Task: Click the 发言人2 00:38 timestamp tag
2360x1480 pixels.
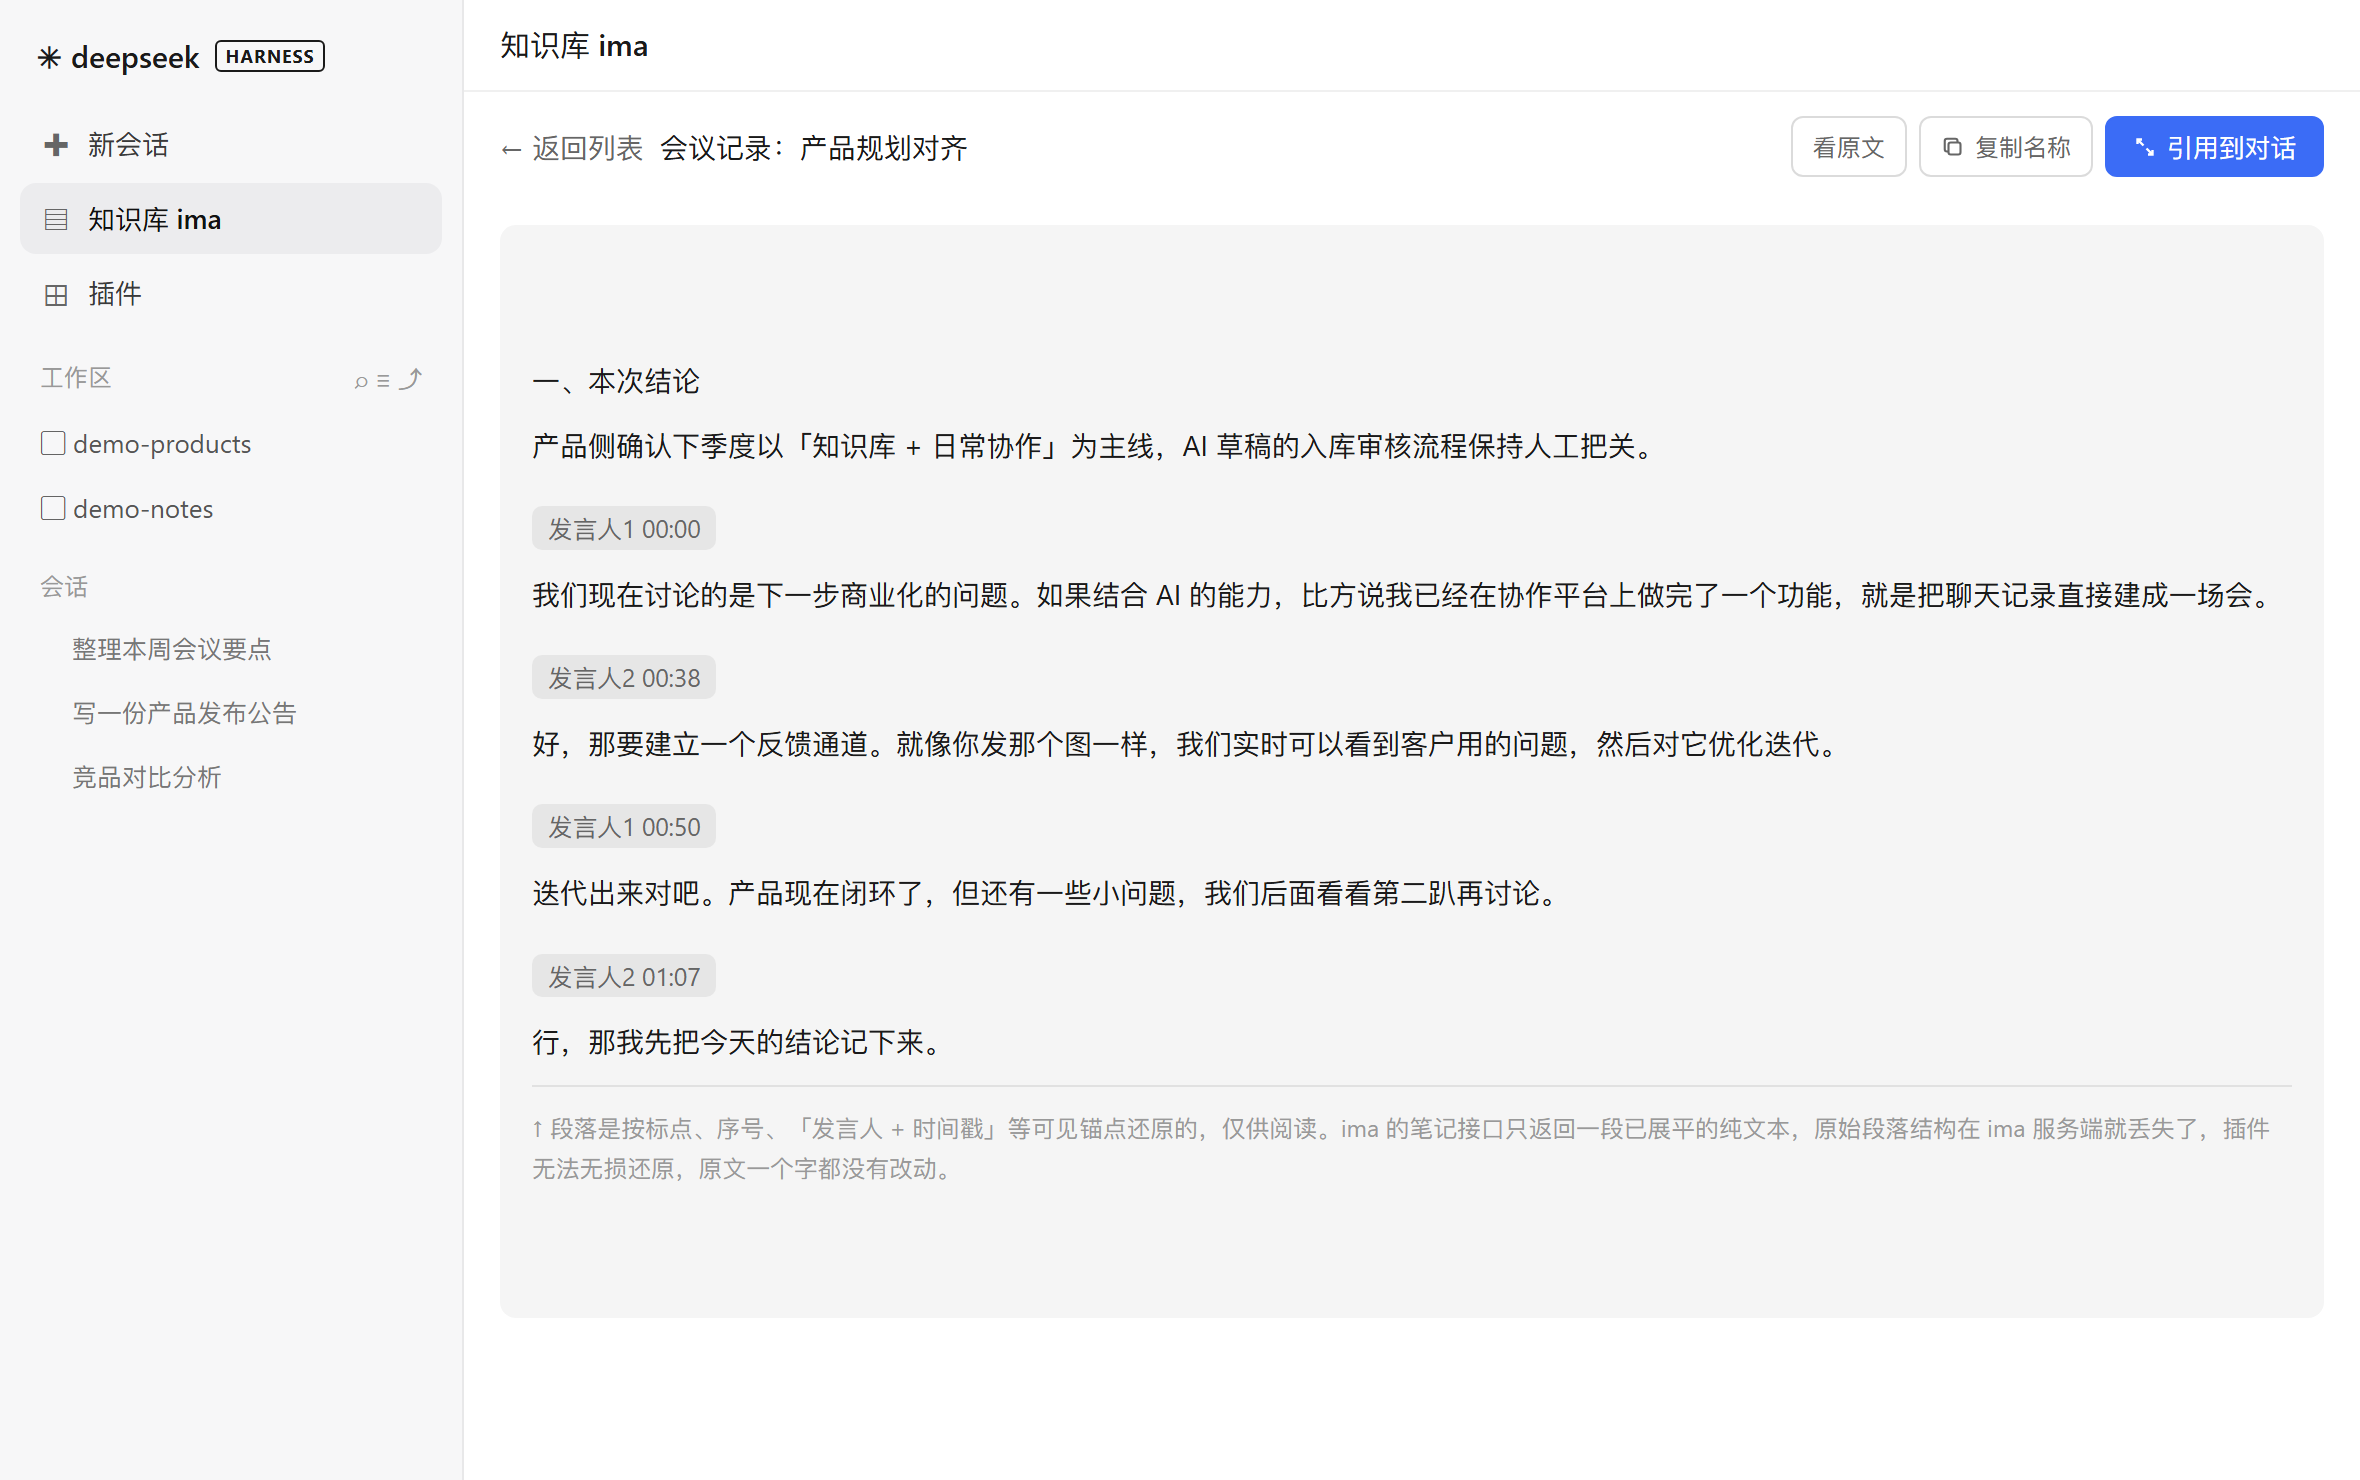Action: point(624,678)
